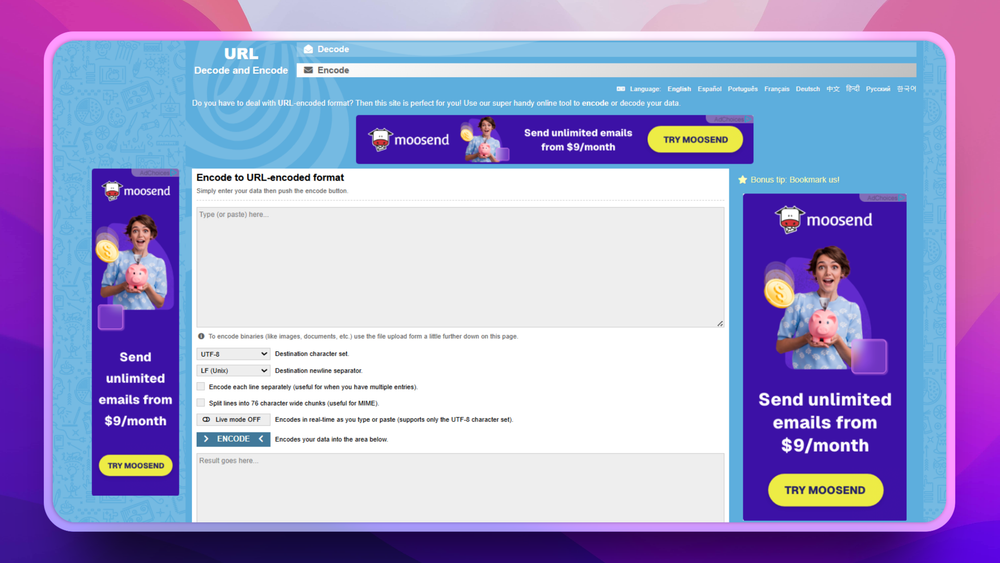Click Destination newline separator label

[319, 370]
